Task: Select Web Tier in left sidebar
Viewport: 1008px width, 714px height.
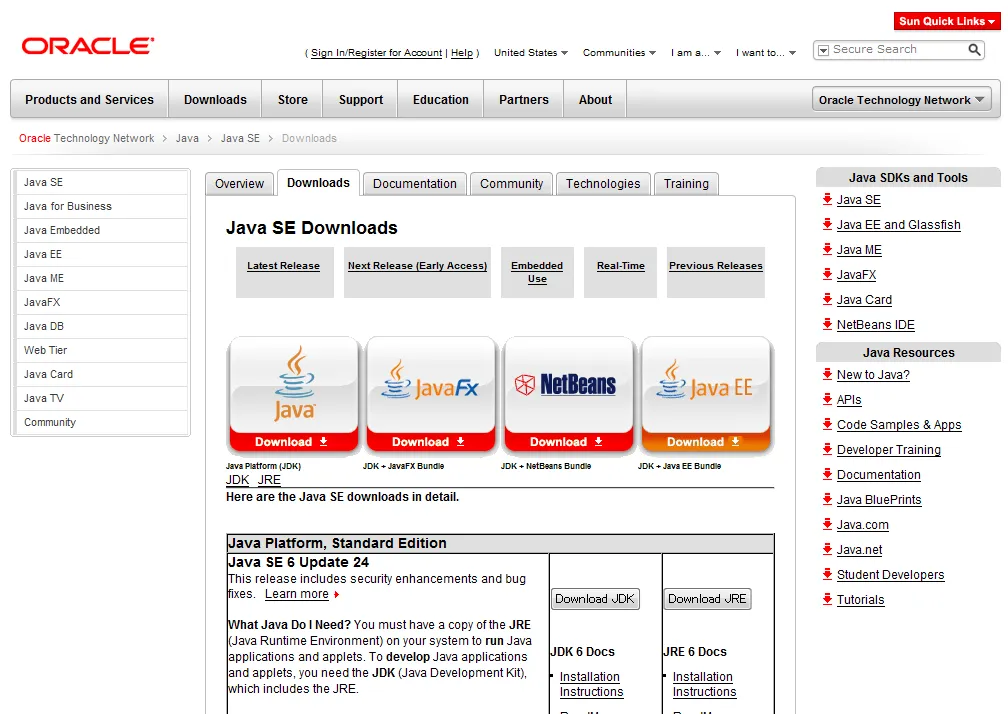Action: point(102,350)
